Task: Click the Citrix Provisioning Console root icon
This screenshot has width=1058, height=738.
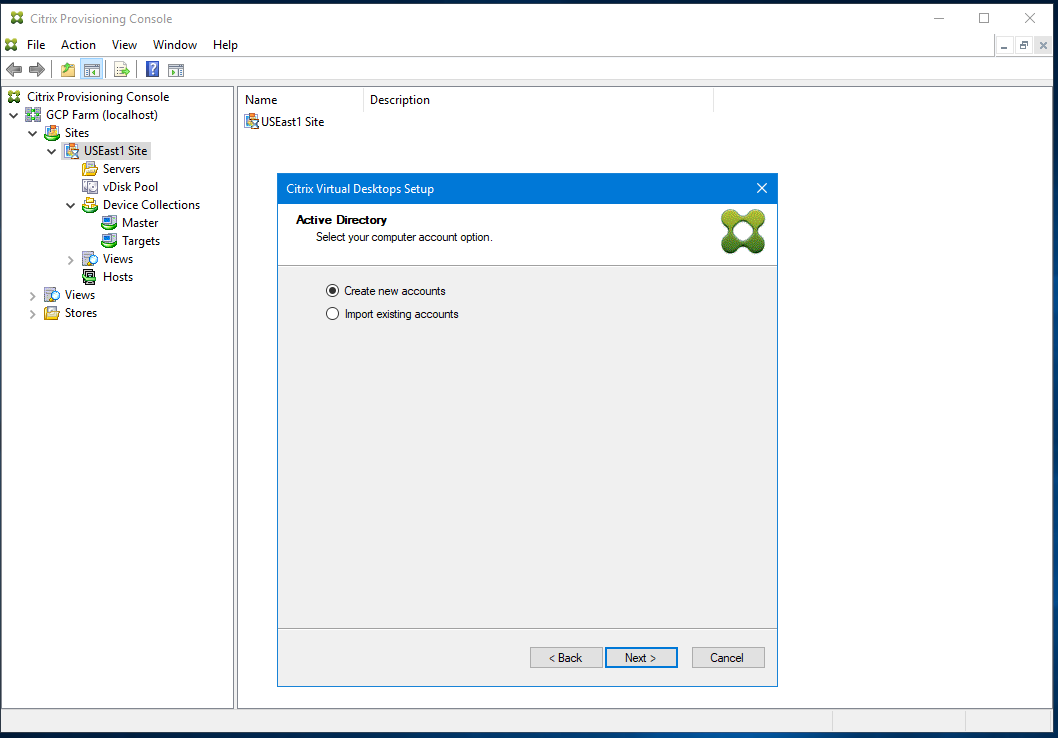Action: [x=14, y=96]
